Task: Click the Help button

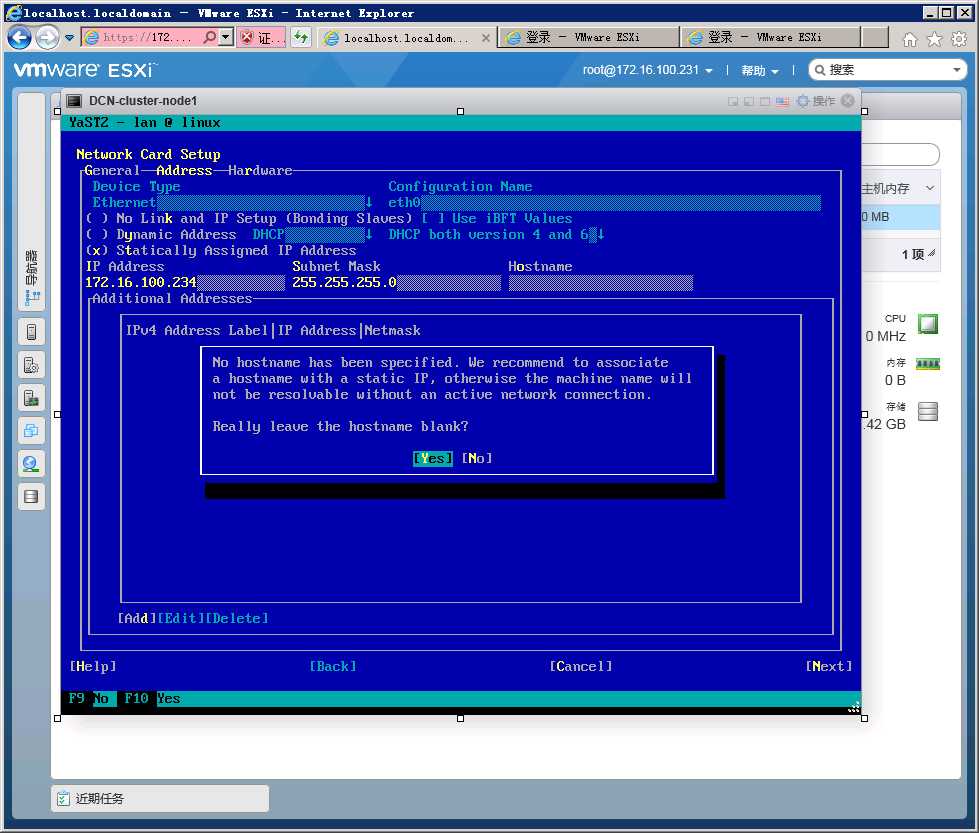Action: 93,666
